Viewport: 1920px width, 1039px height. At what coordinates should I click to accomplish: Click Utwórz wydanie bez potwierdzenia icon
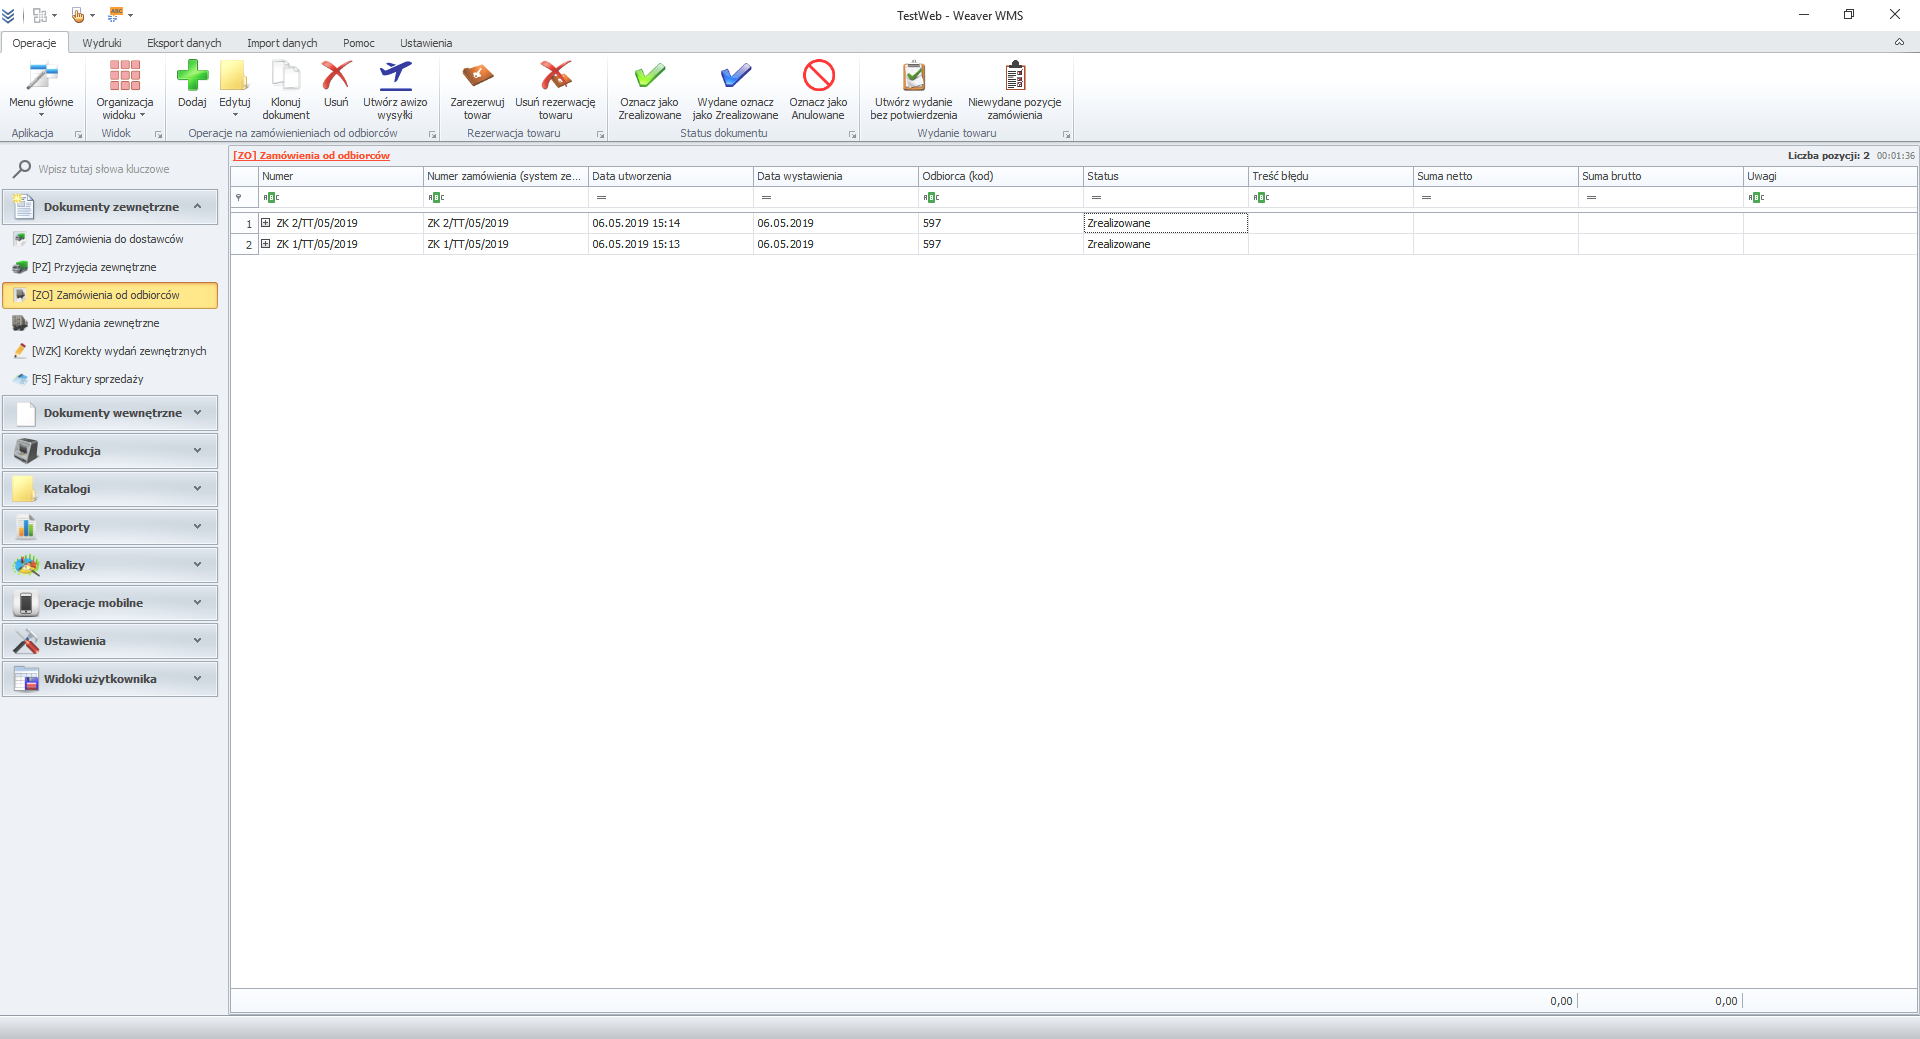913,77
